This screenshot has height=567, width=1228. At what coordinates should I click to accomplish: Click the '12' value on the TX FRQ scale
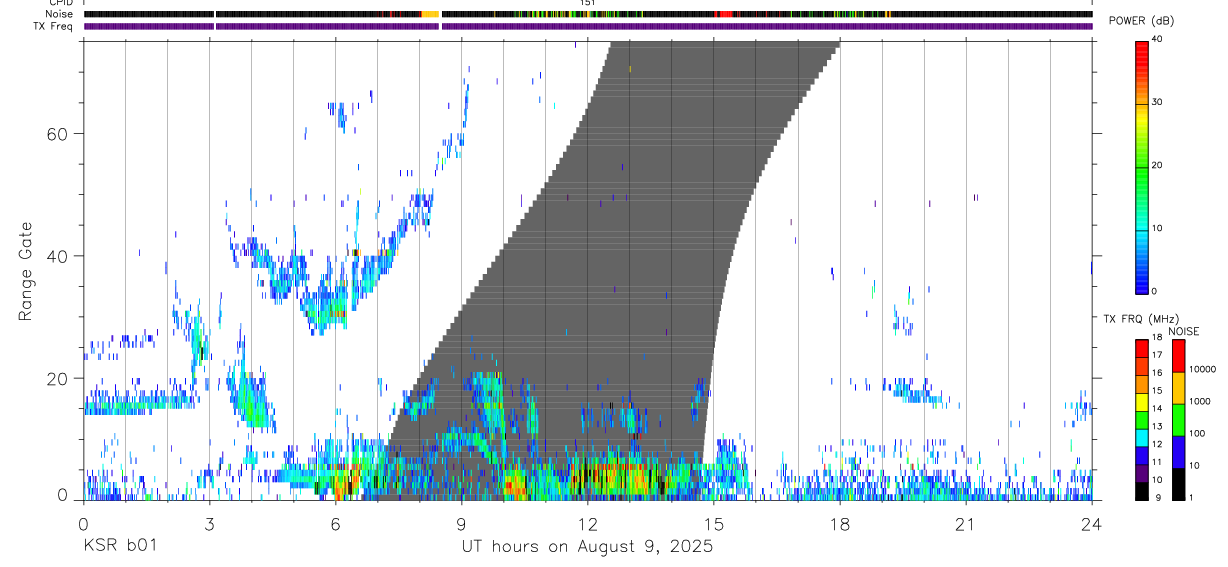click(1155, 444)
